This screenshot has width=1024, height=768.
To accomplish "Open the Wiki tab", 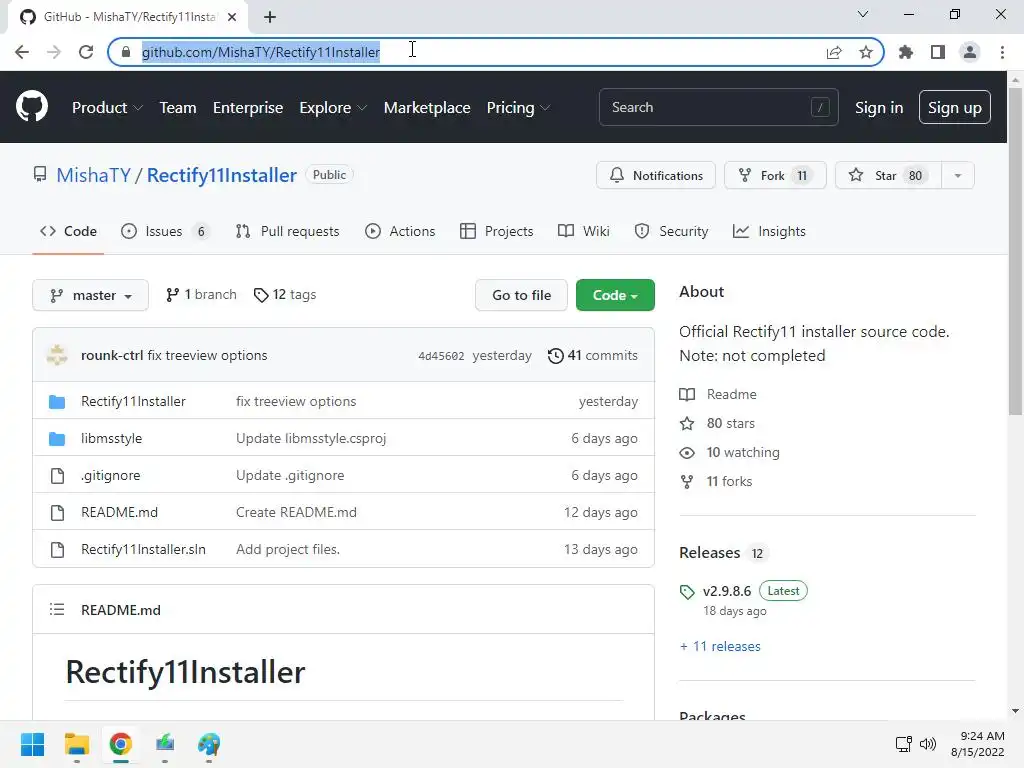I will 583,231.
